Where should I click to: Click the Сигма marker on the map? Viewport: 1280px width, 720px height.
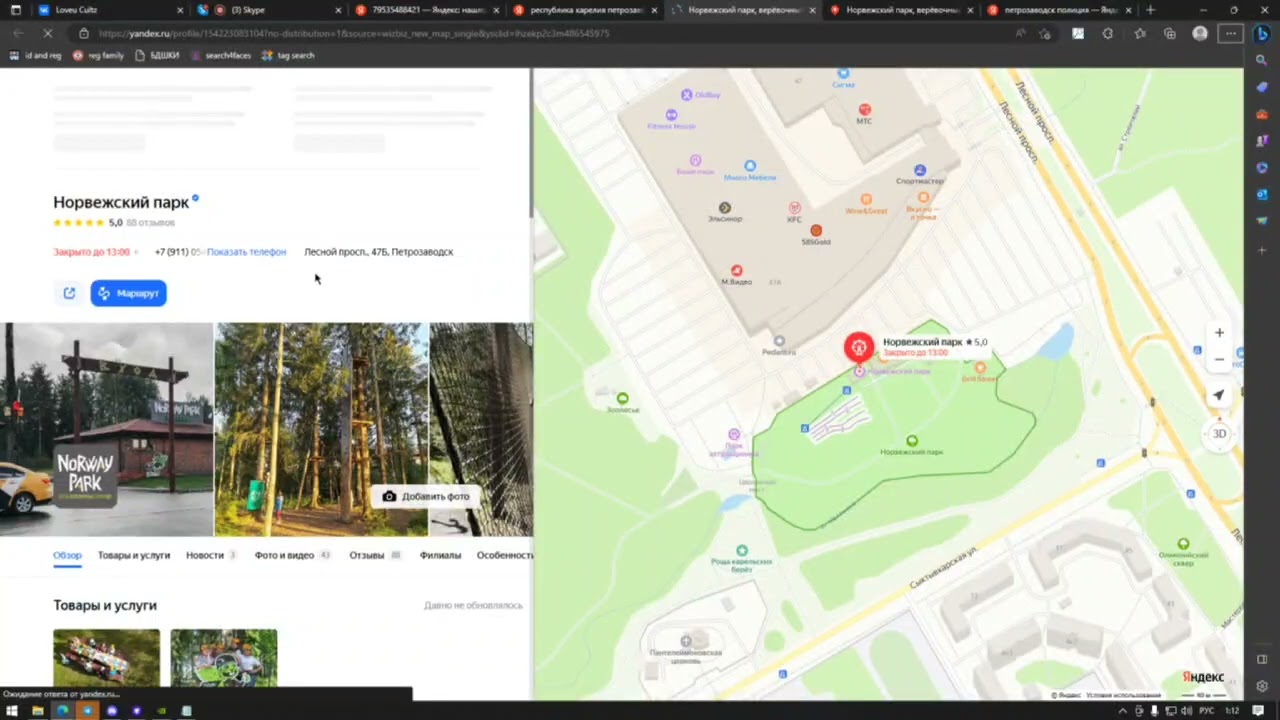point(843,73)
